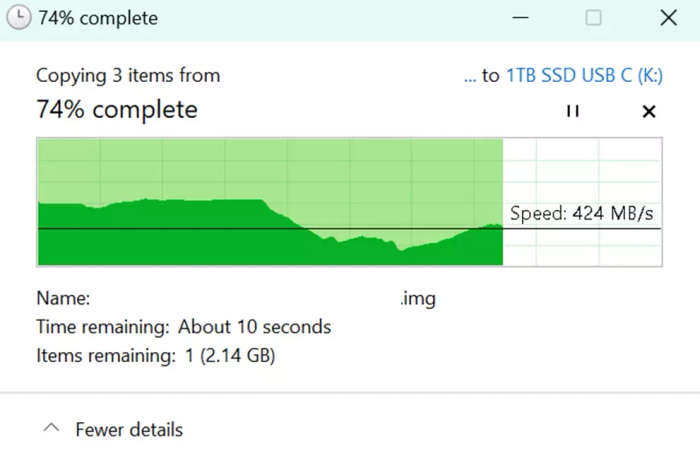The width and height of the screenshot is (700, 456).
Task: Collapse the view with the Fewer details chevron
Action: (51, 428)
